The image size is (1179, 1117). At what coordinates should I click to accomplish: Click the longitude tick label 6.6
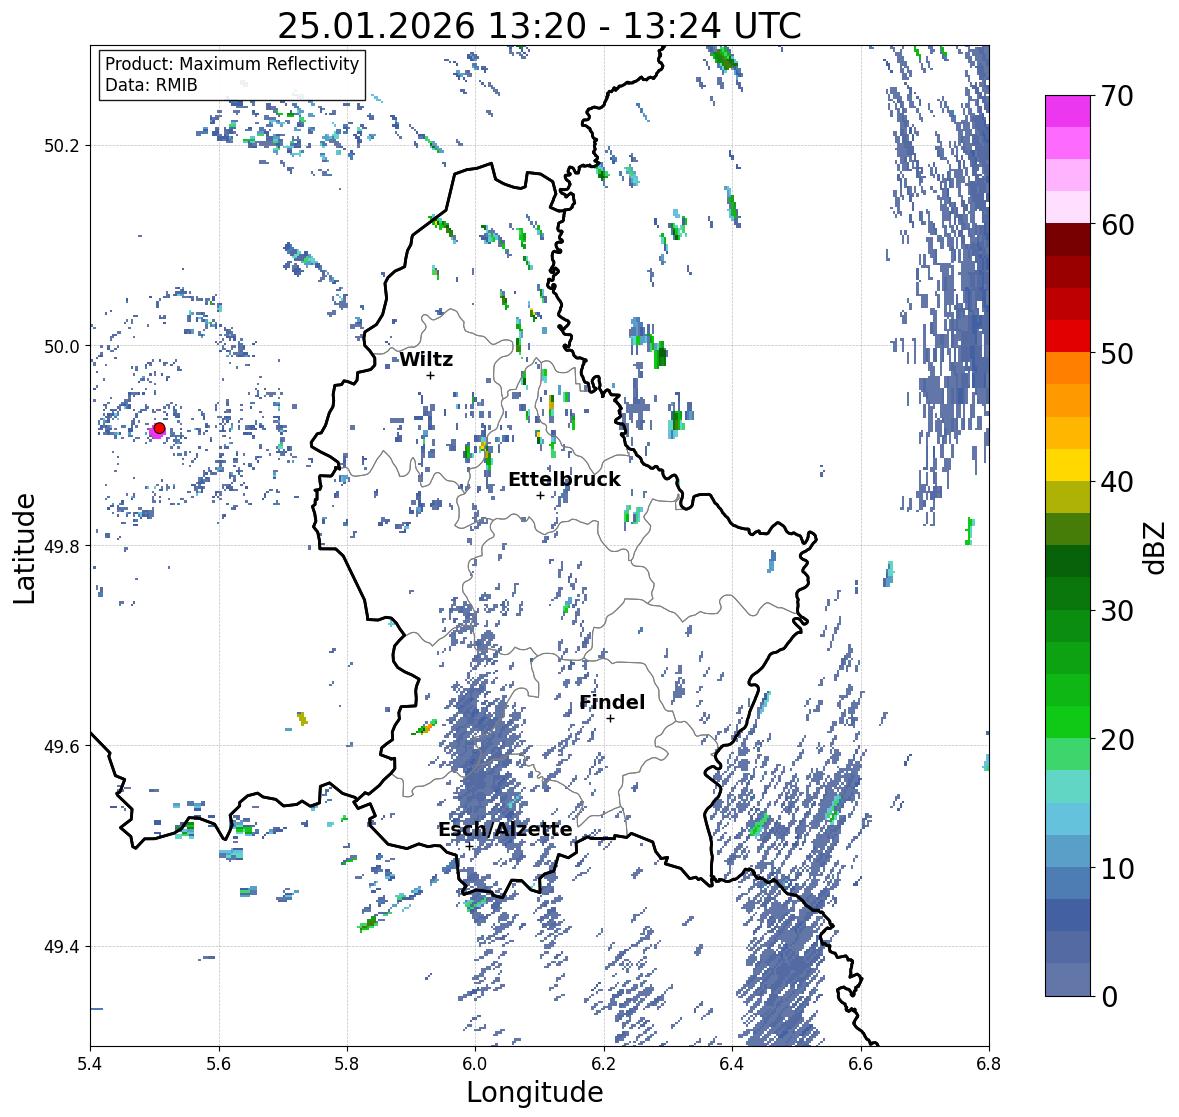(861, 1063)
